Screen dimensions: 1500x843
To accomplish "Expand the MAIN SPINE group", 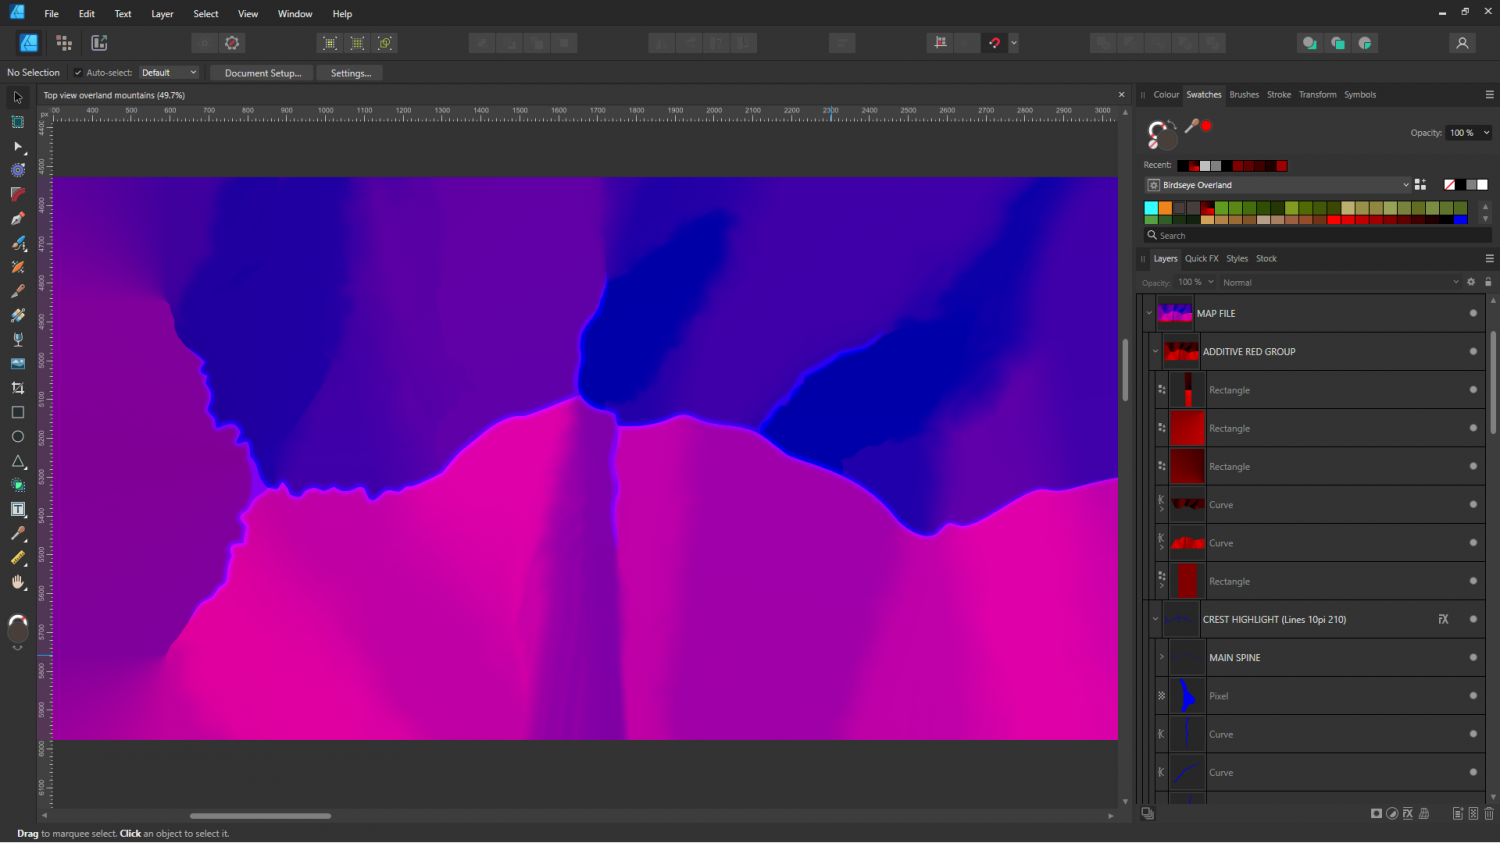I will click(1161, 657).
